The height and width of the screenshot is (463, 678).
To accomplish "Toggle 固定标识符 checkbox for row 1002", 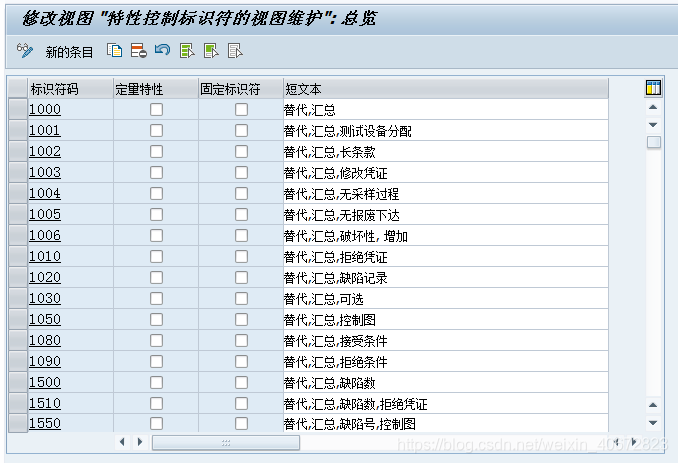I will 241,151.
